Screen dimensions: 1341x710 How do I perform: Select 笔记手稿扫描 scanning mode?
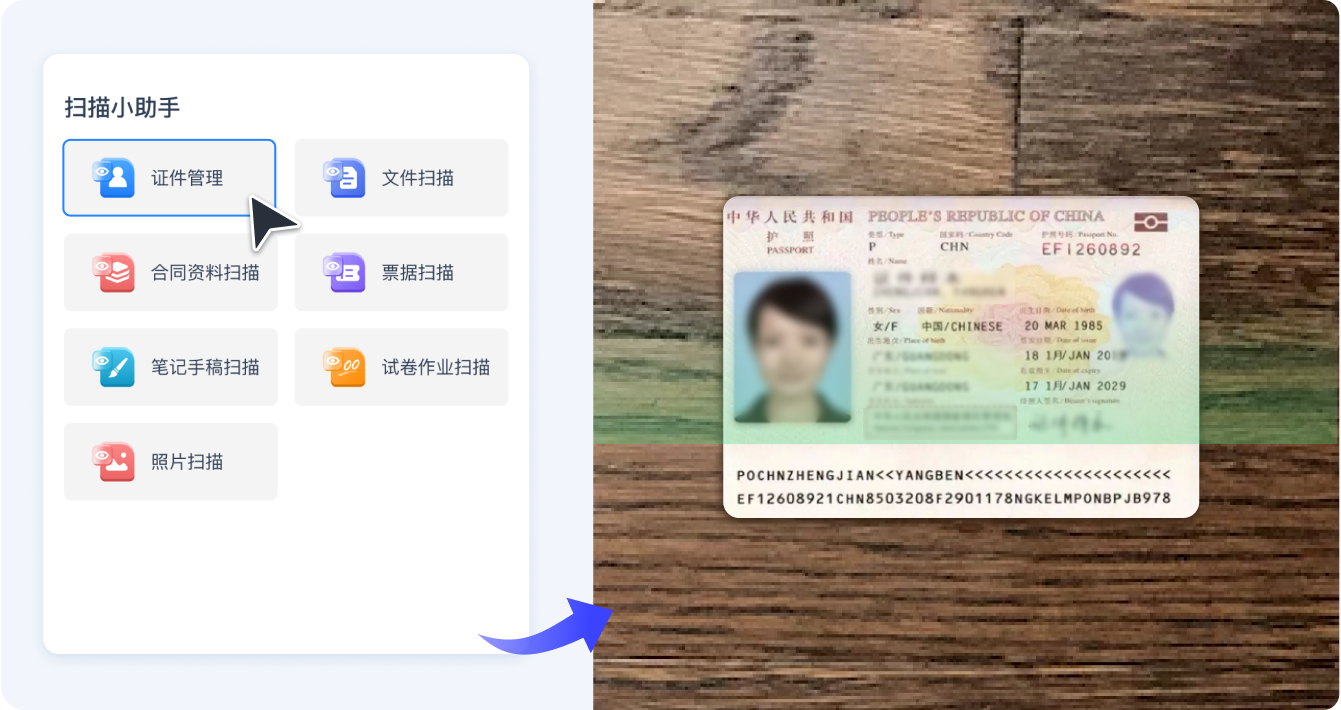click(x=171, y=367)
